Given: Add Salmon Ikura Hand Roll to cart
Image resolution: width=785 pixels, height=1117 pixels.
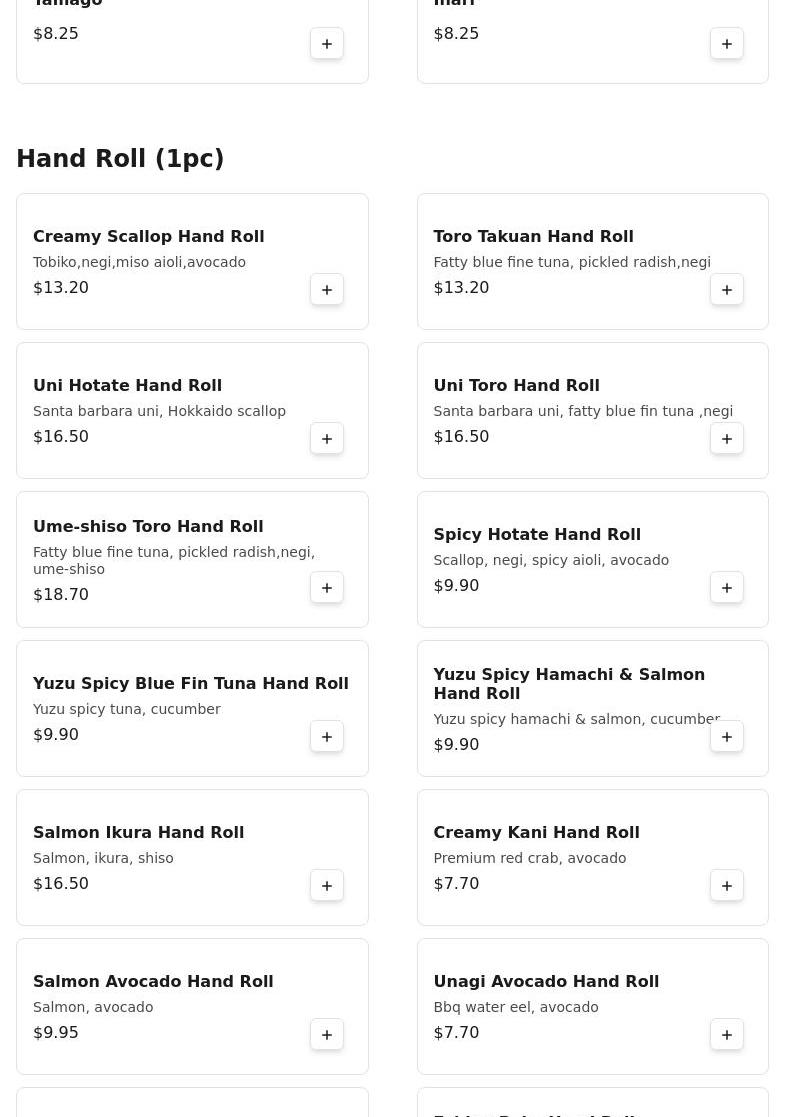Looking at the screenshot, I should pos(327,886).
